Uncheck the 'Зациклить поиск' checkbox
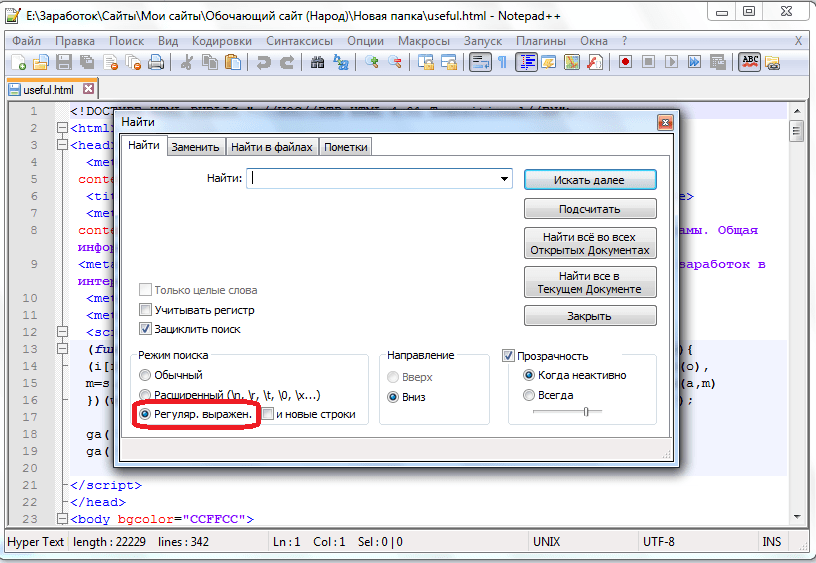The image size is (816, 563). tap(146, 329)
